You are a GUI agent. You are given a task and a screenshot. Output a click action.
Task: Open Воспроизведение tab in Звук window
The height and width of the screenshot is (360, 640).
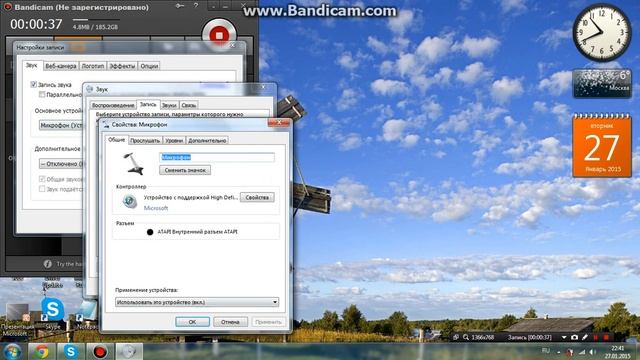(x=113, y=105)
